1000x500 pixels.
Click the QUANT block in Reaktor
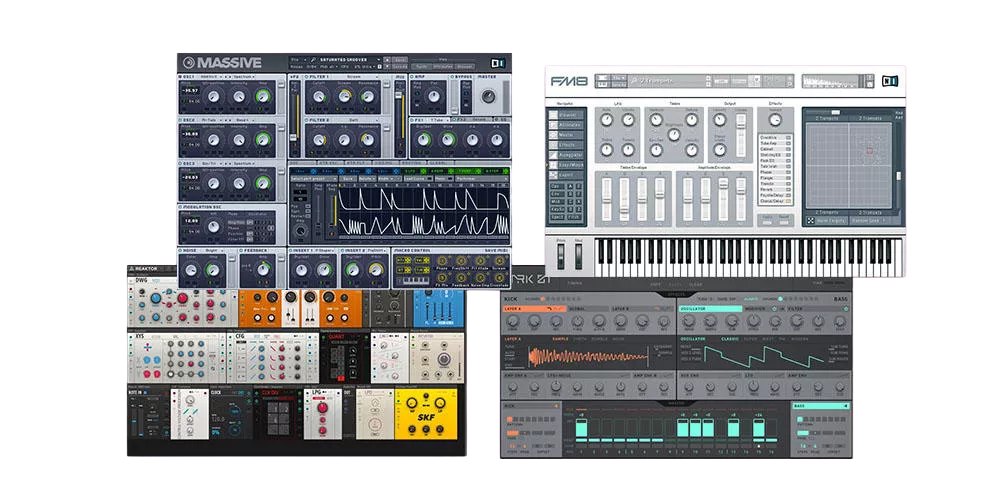[x=344, y=357]
